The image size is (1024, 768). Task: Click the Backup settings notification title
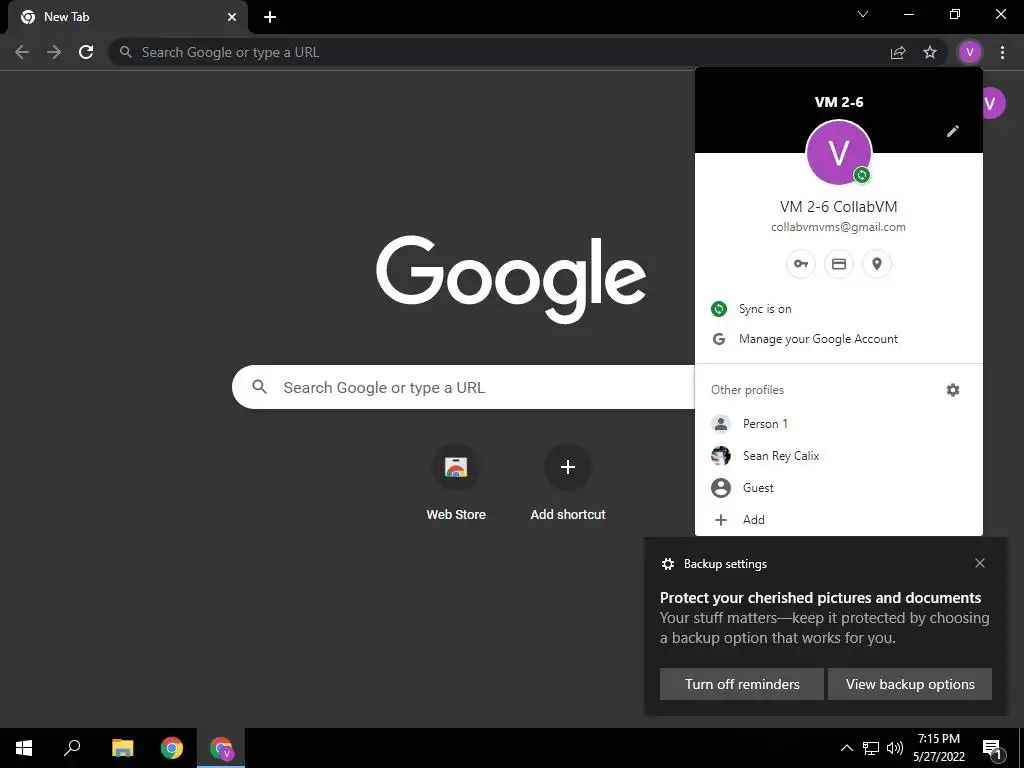coord(725,564)
